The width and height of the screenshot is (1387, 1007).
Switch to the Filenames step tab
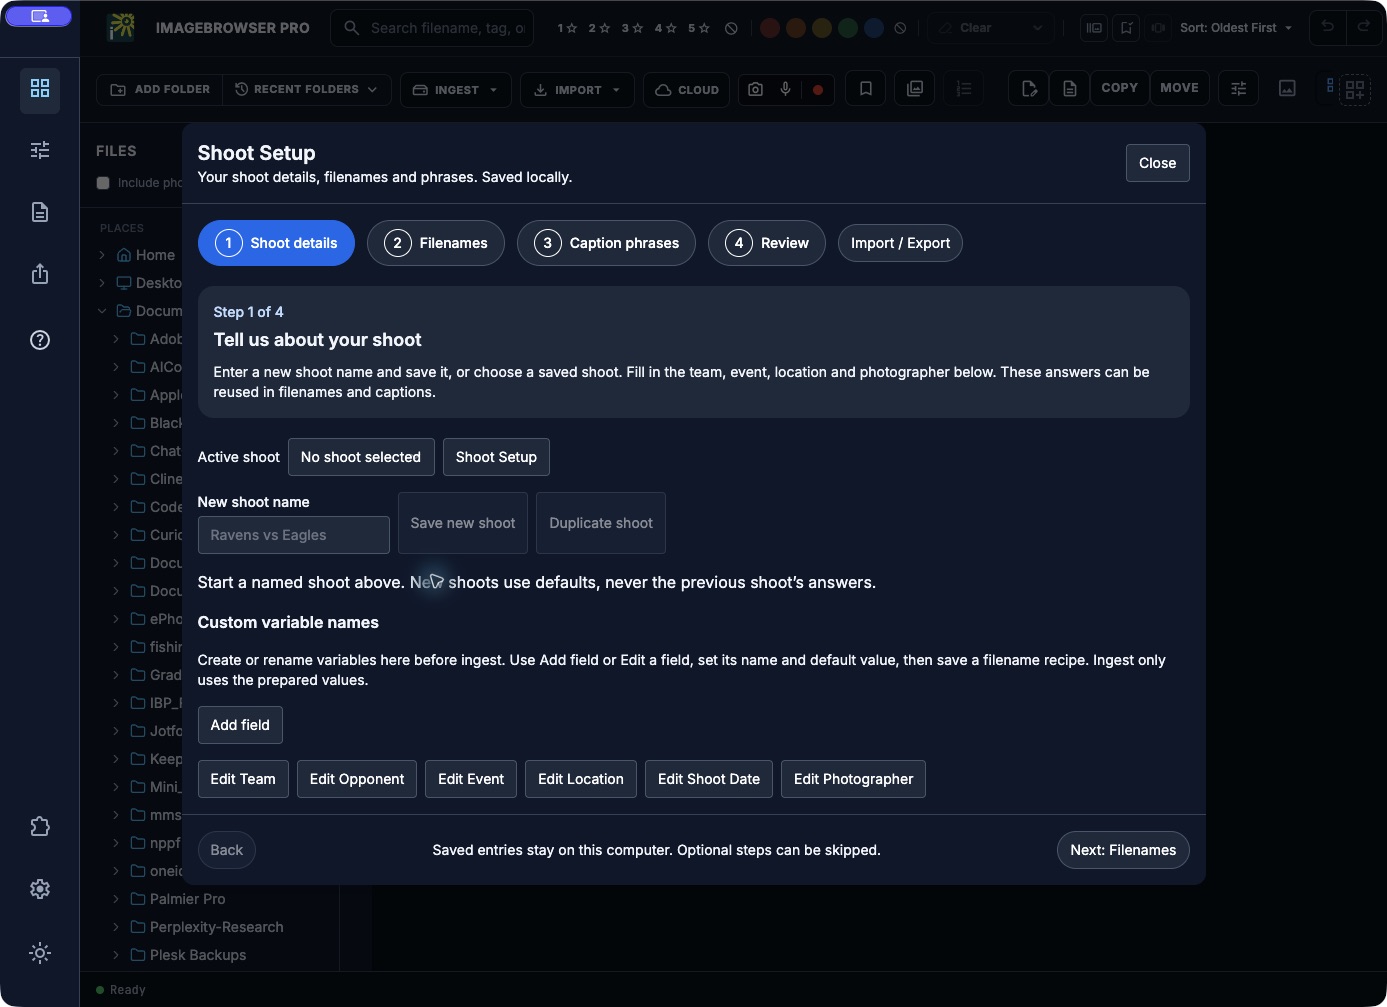436,243
